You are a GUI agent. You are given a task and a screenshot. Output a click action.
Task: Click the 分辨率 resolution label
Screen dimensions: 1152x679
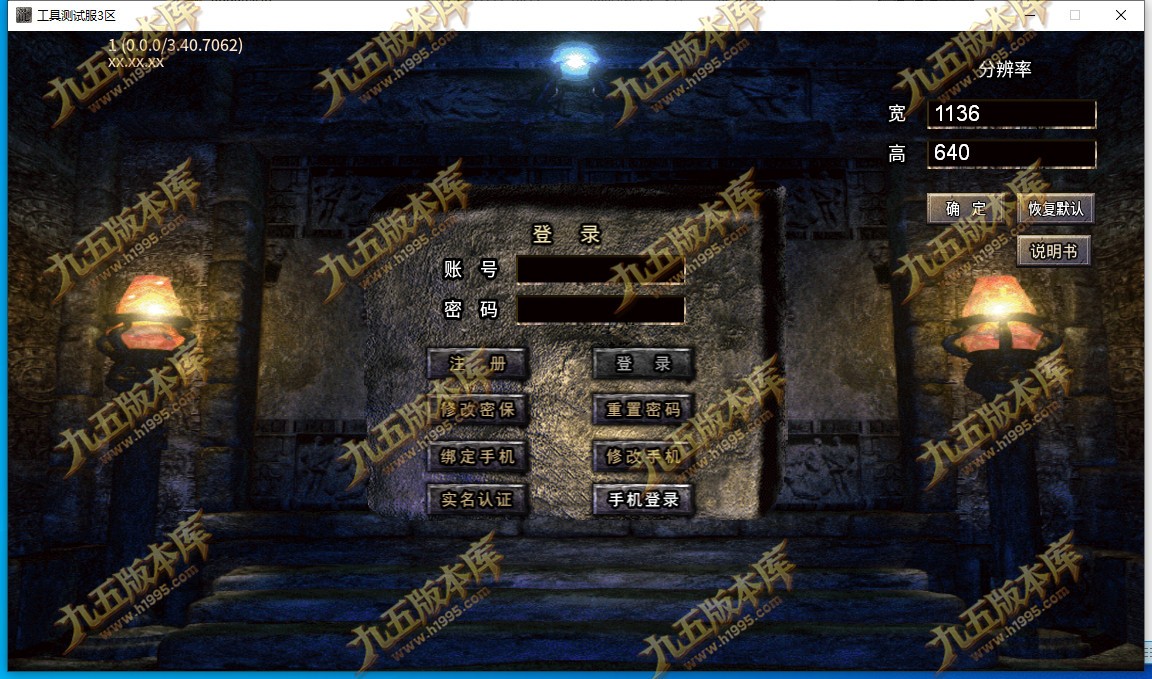tap(1004, 69)
